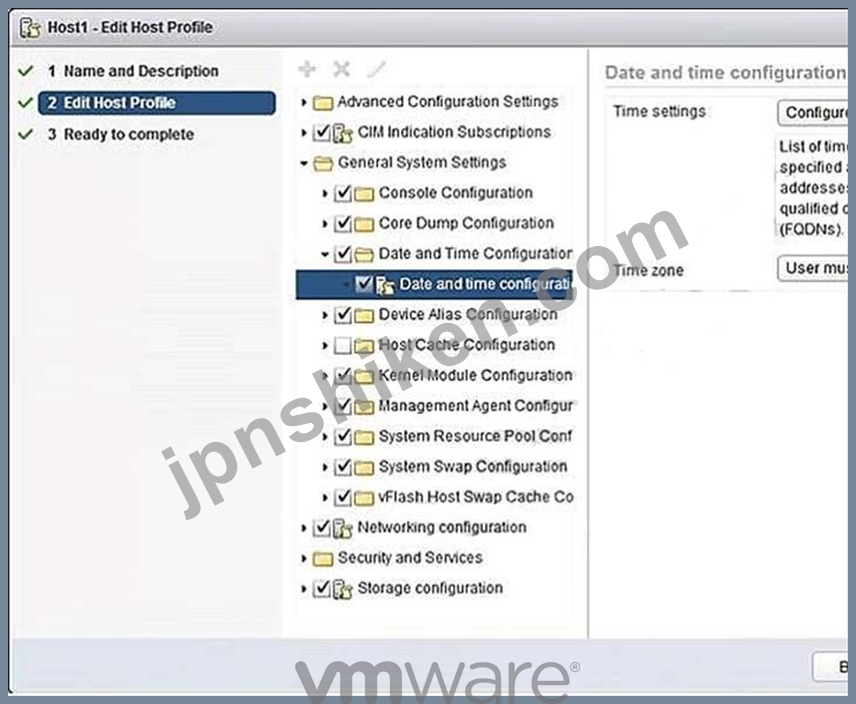Uncheck the CIM Indication Subscriptions checkbox
This screenshot has height=704, width=856.
pyautogui.click(x=322, y=133)
